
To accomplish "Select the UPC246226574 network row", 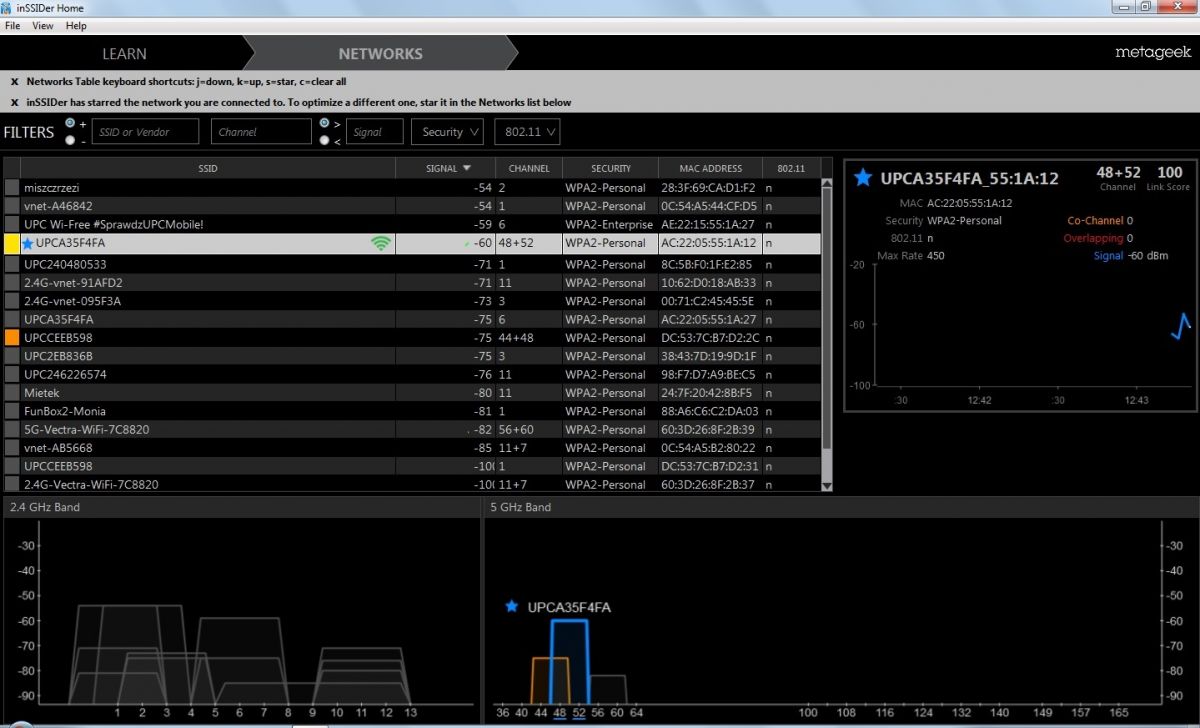I will pyautogui.click(x=412, y=374).
